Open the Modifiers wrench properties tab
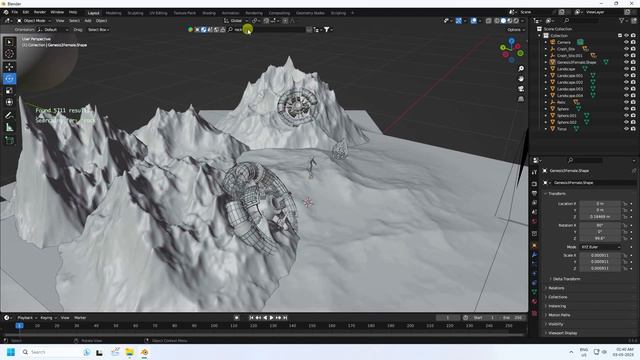The height and width of the screenshot is (360, 640). pyautogui.click(x=534, y=255)
